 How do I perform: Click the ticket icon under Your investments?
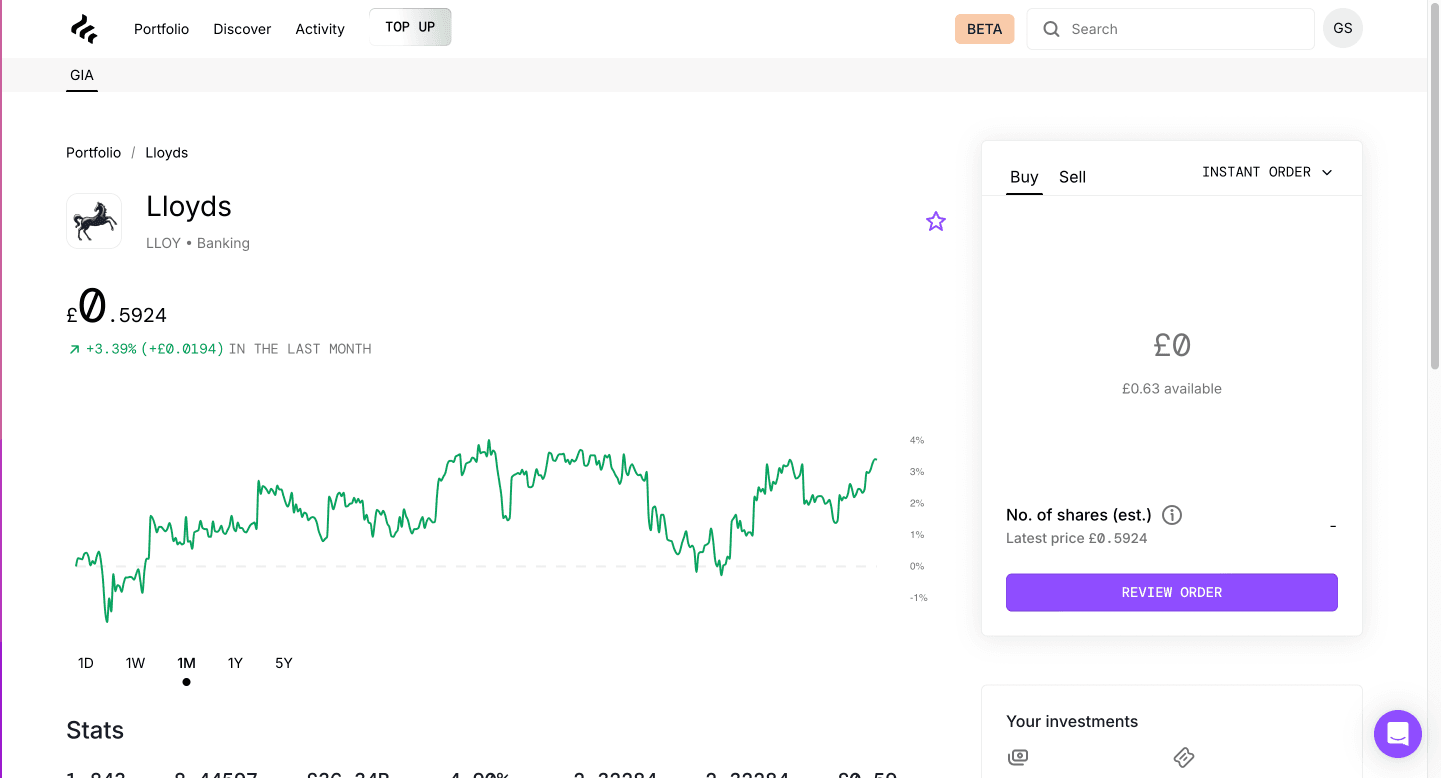1184,757
